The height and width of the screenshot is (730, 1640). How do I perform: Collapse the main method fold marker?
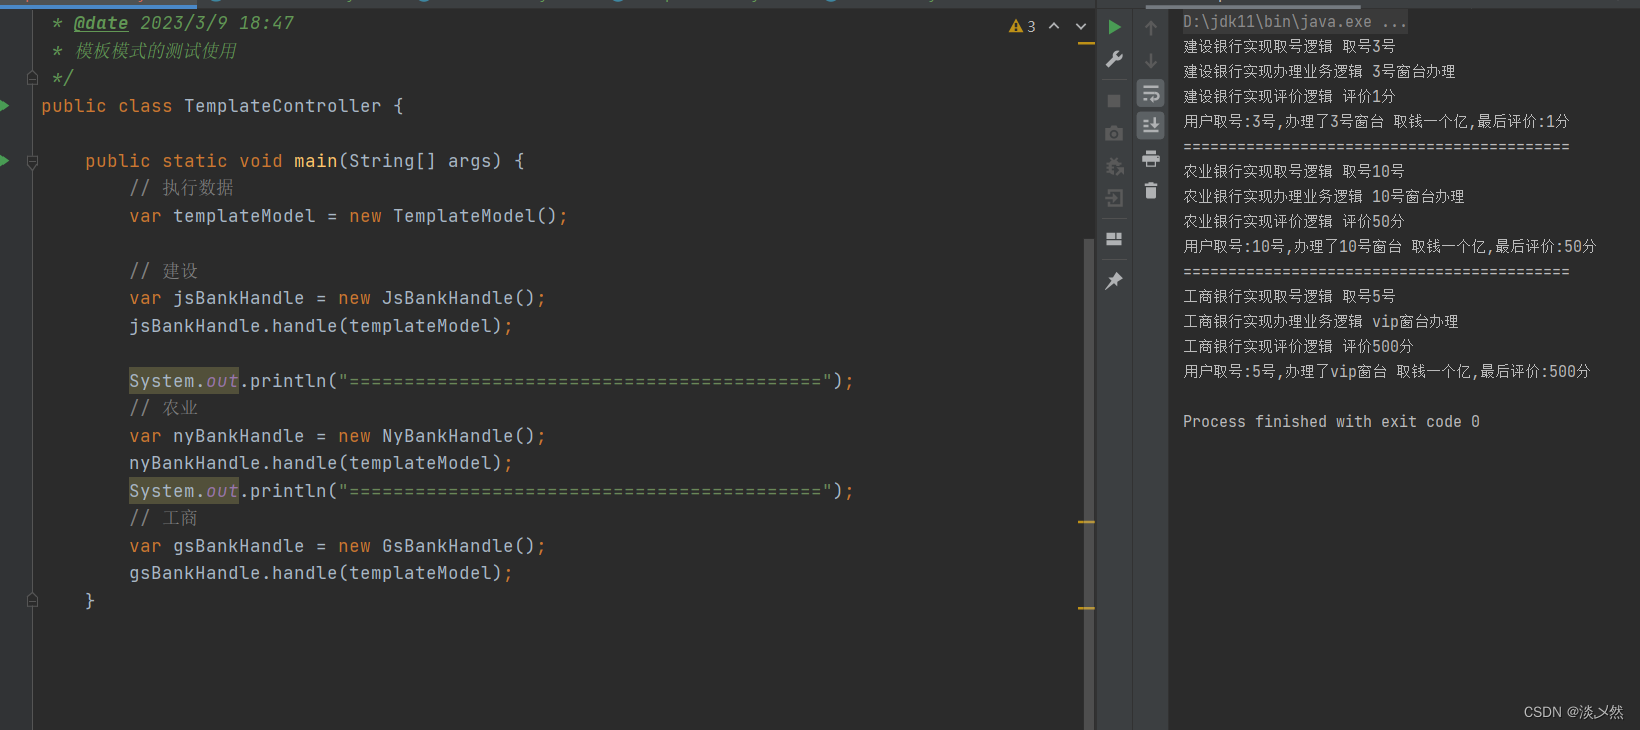coord(32,161)
